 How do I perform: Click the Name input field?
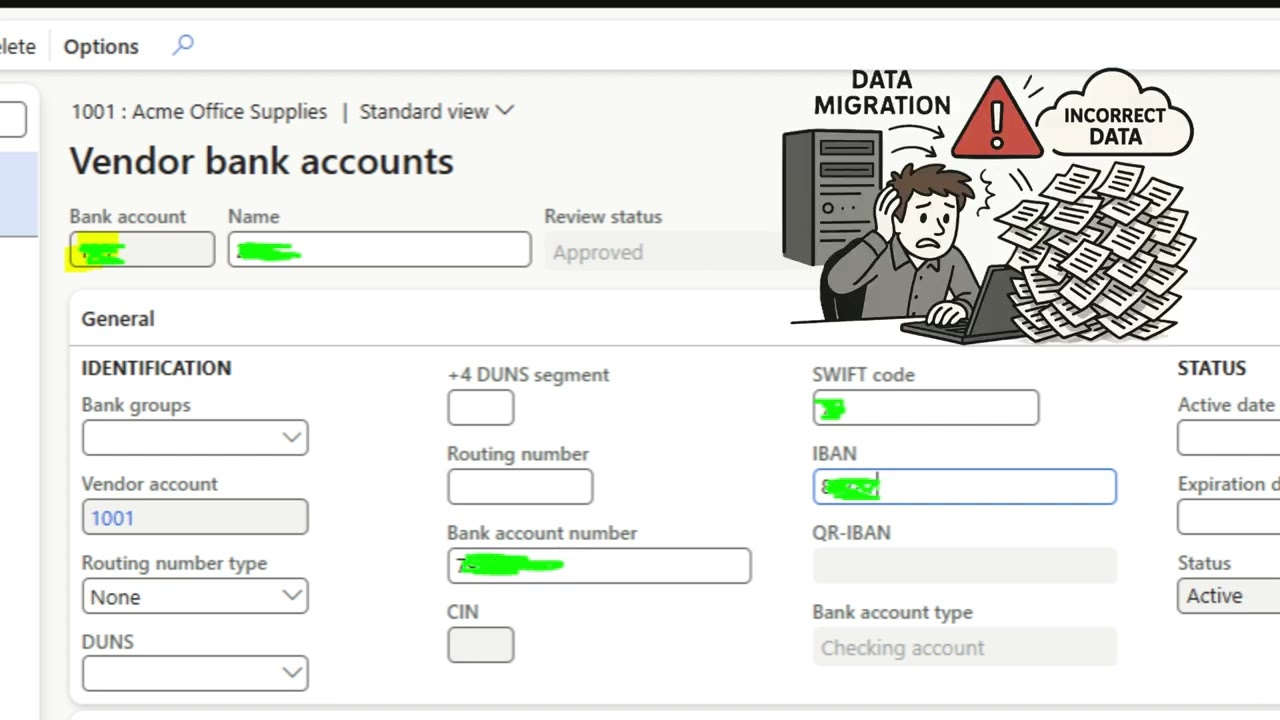click(379, 250)
